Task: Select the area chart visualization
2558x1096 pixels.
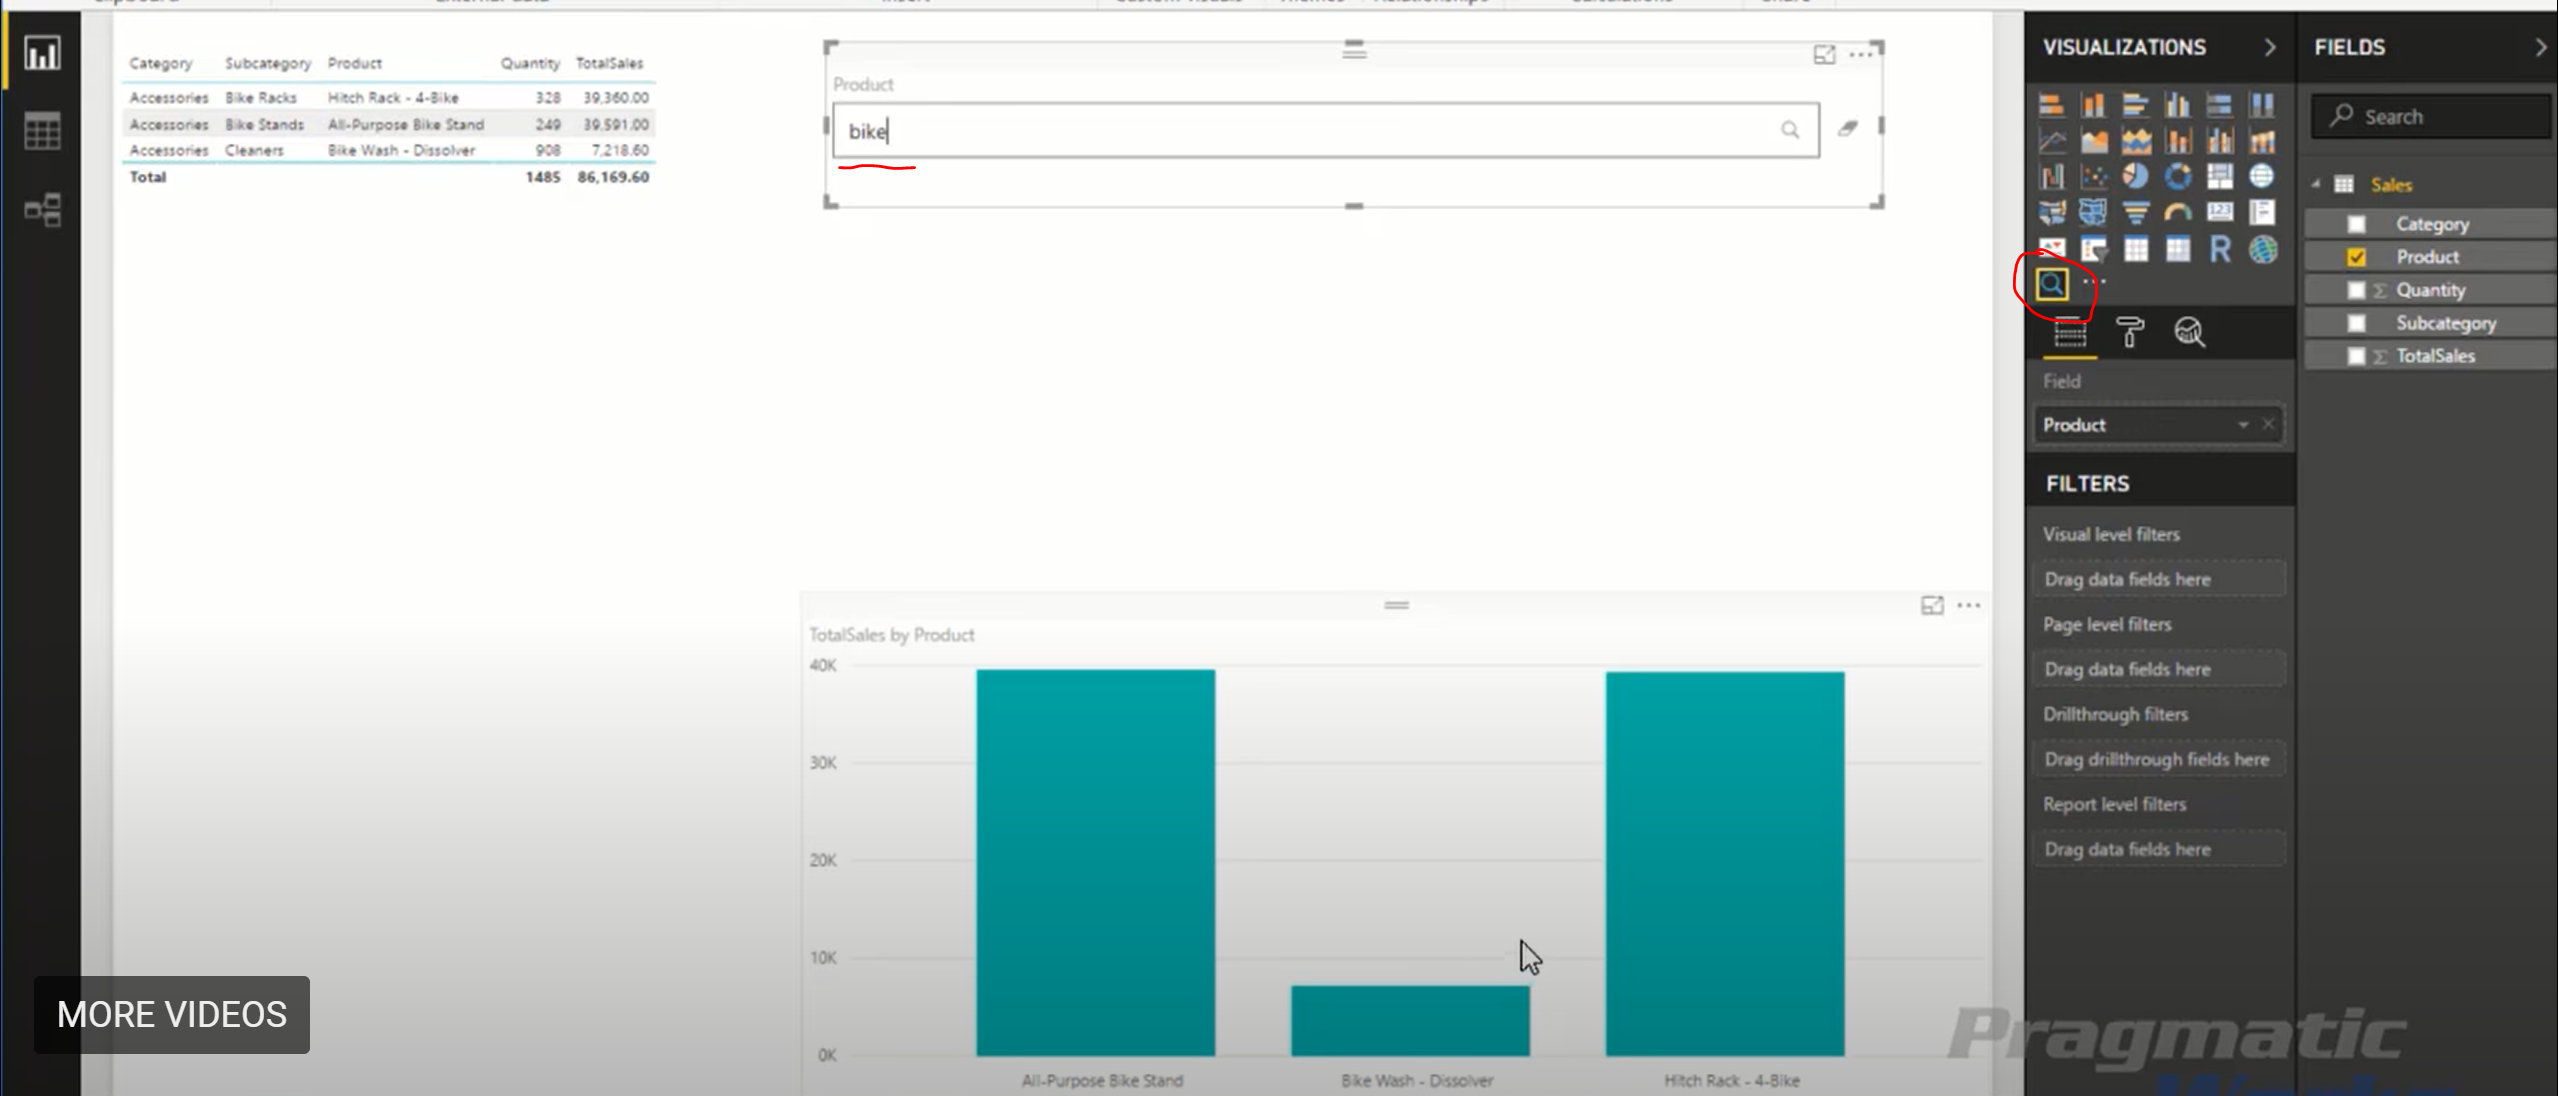Action: (2093, 141)
